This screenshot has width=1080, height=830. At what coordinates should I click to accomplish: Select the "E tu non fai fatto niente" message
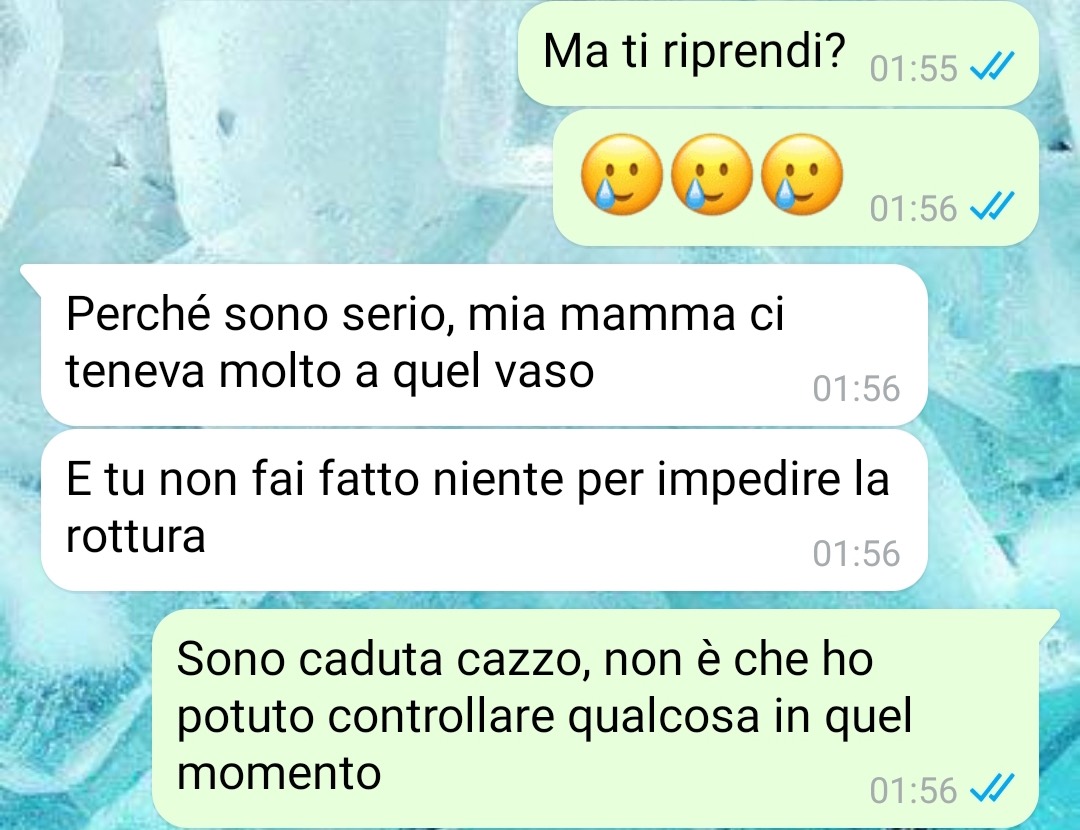[x=484, y=510]
